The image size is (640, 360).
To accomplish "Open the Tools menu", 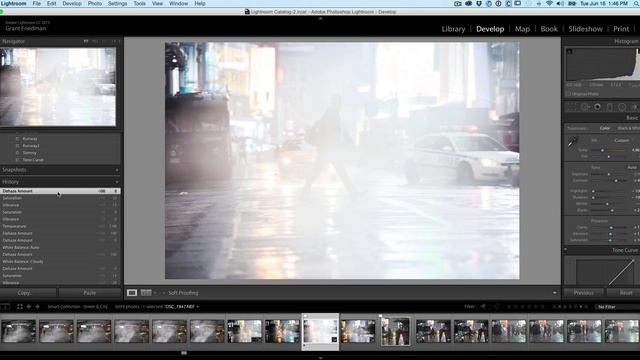I will click(140, 3).
